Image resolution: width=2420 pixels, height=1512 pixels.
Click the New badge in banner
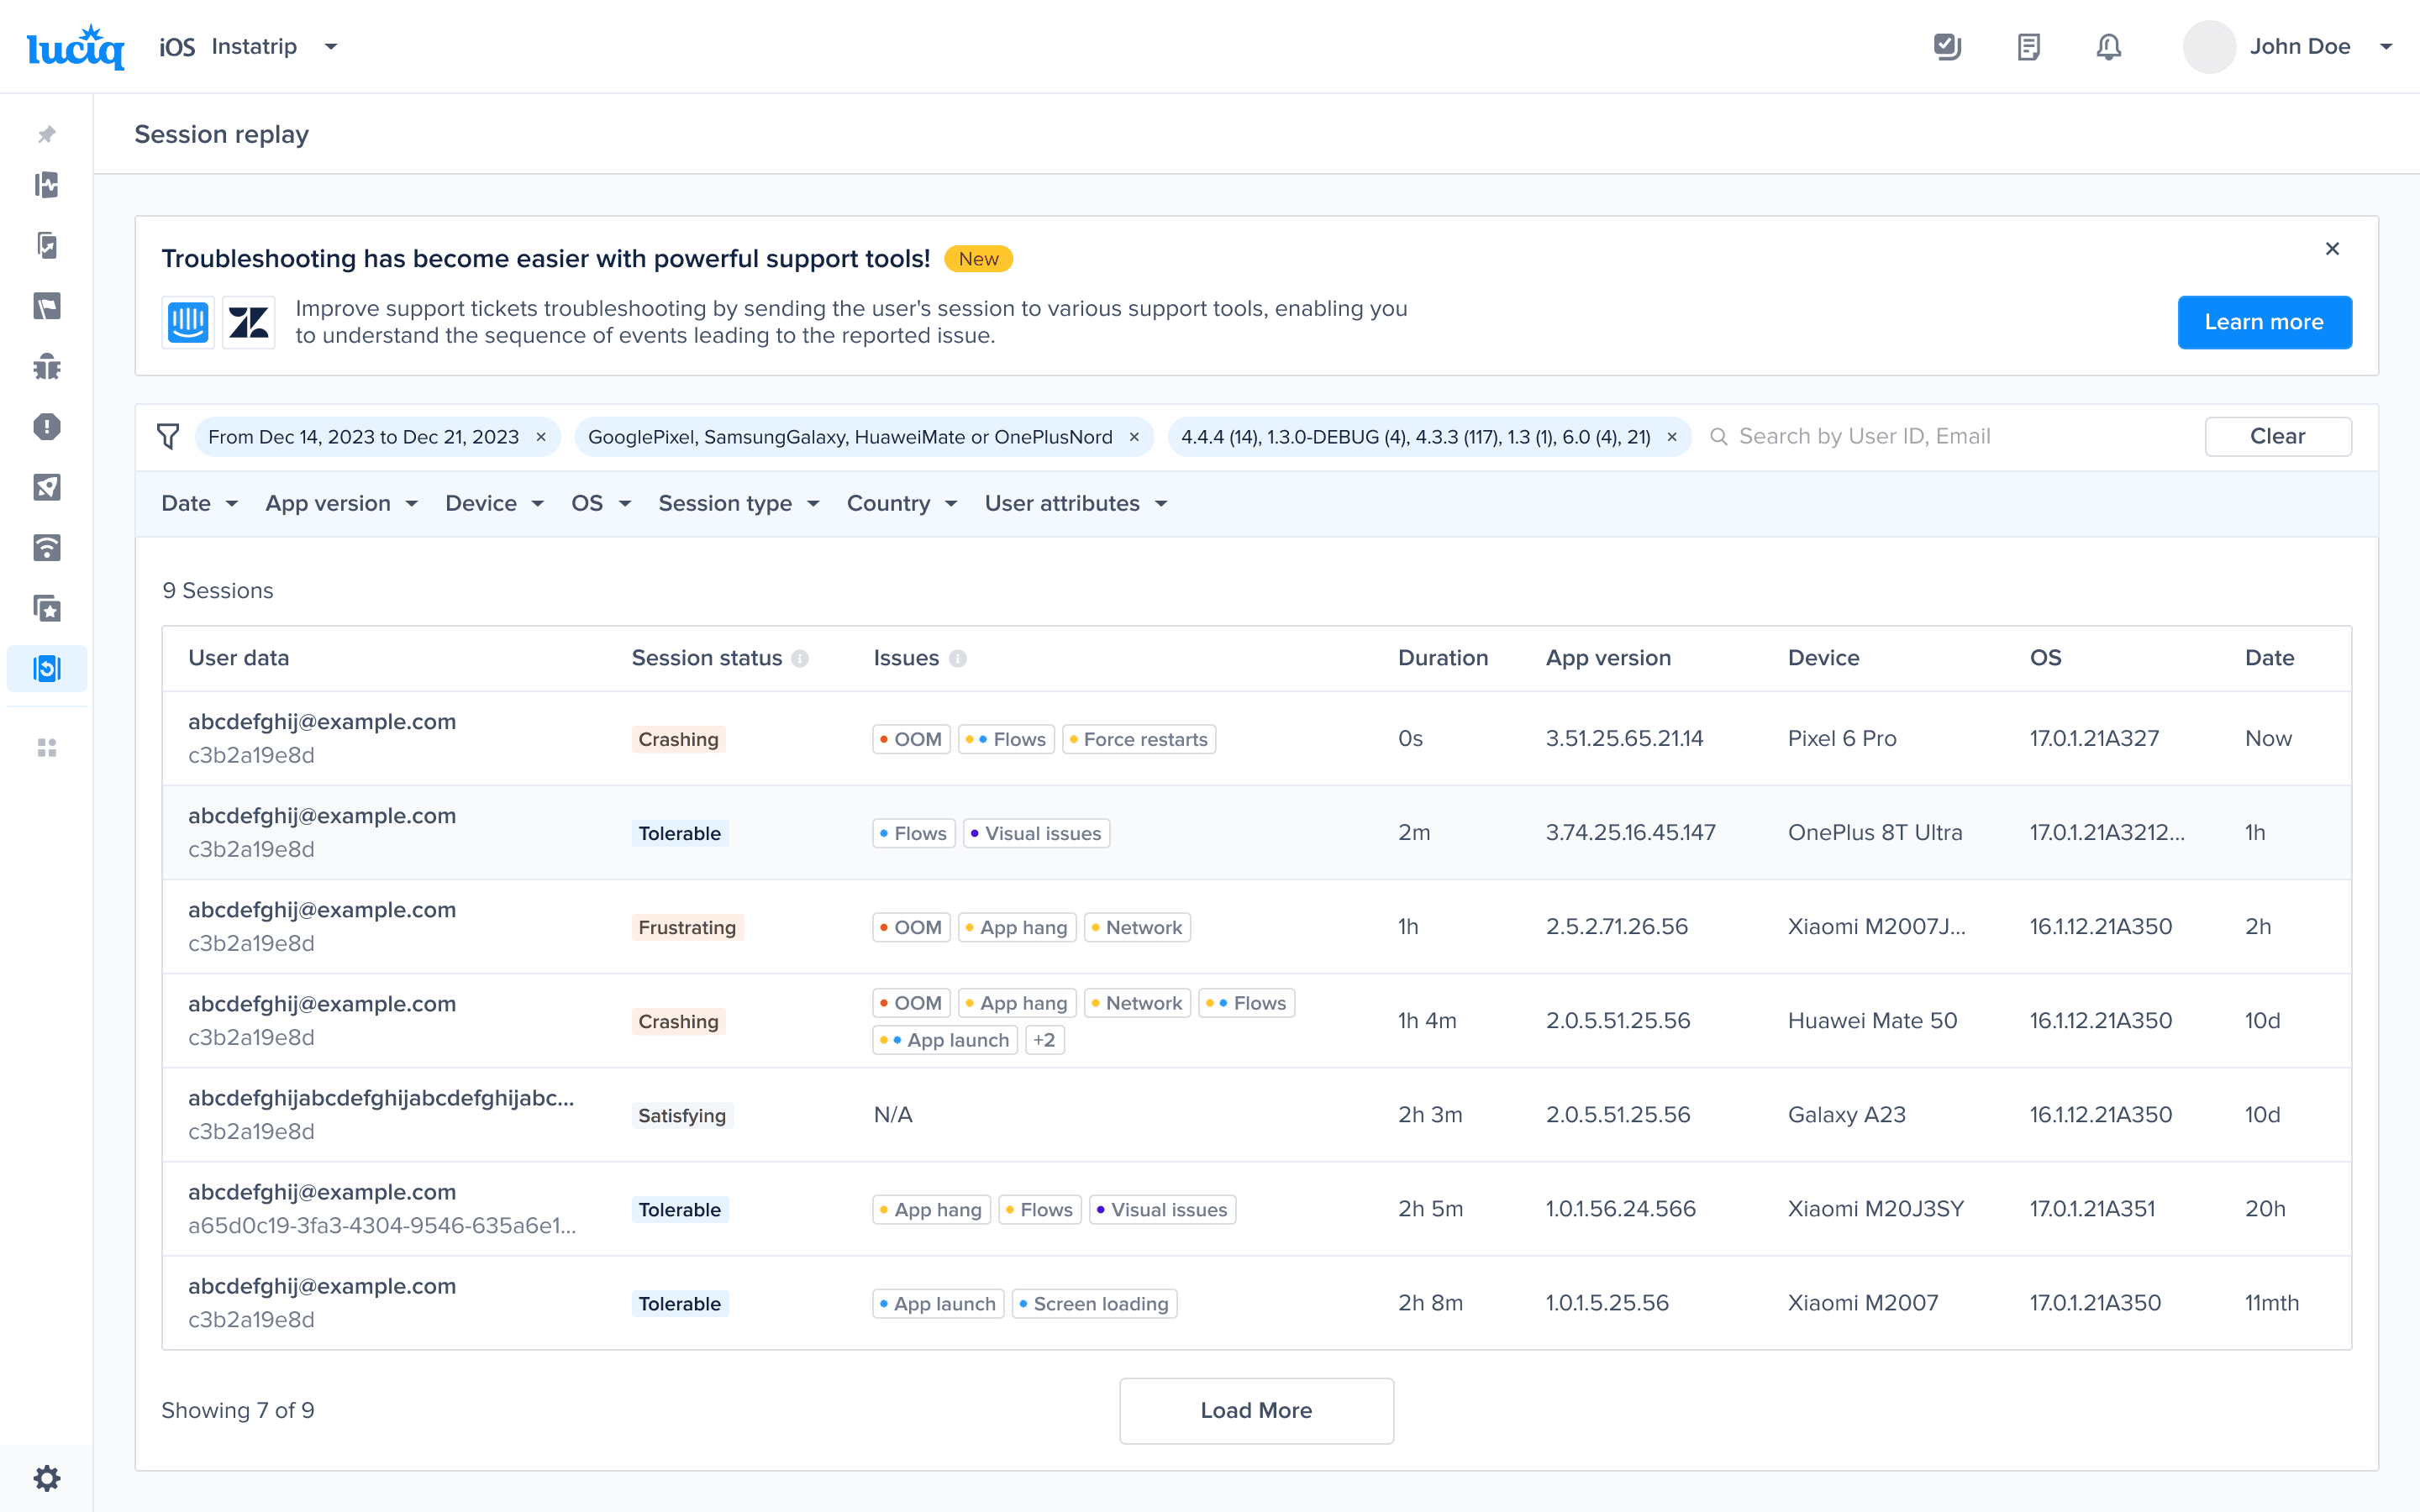click(978, 259)
